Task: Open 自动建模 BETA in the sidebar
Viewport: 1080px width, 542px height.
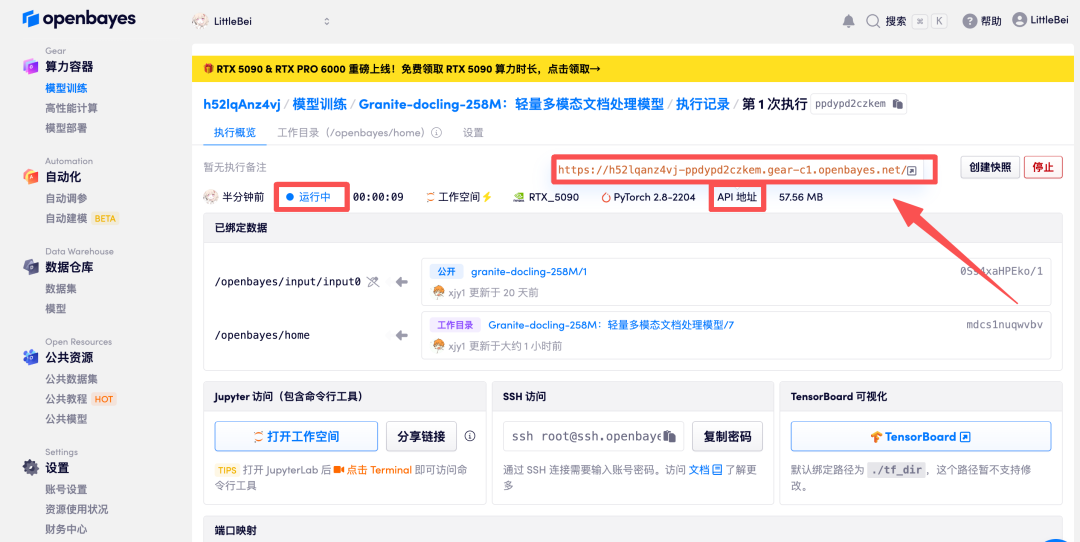Action: pos(81,218)
